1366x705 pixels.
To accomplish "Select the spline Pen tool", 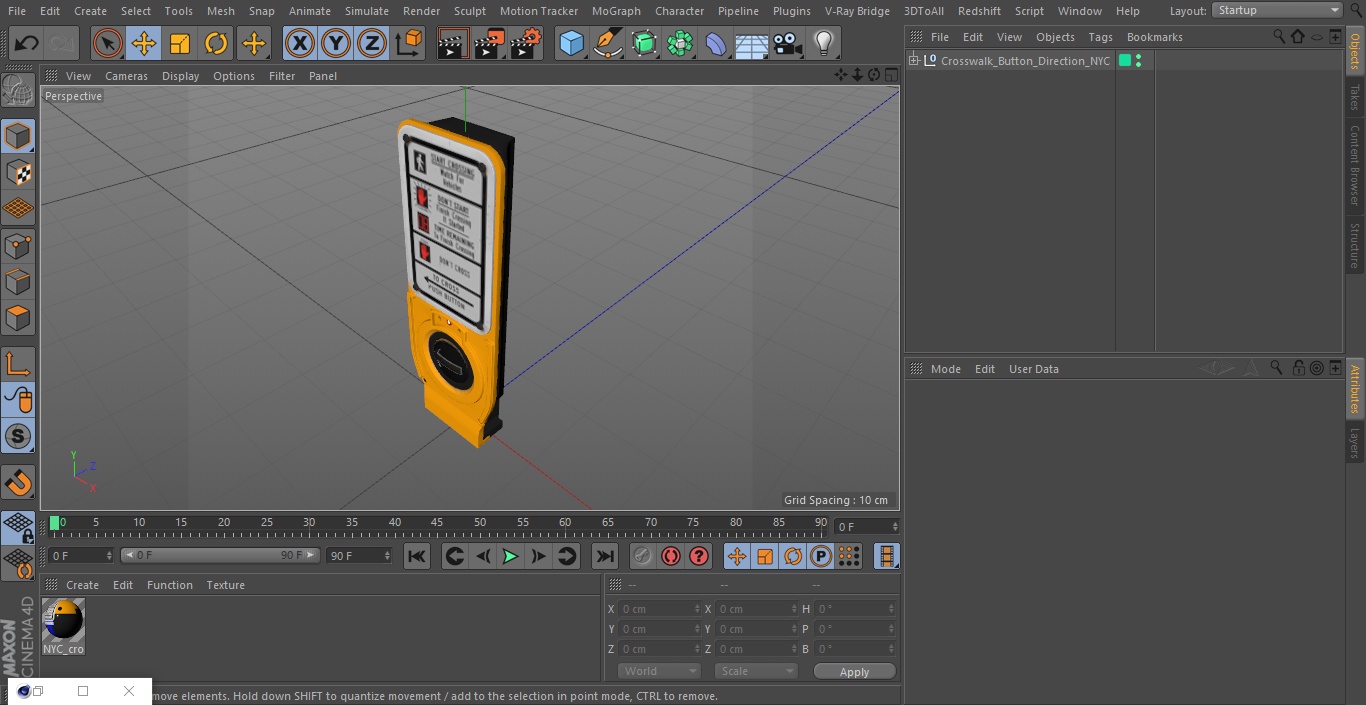I will [x=607, y=43].
